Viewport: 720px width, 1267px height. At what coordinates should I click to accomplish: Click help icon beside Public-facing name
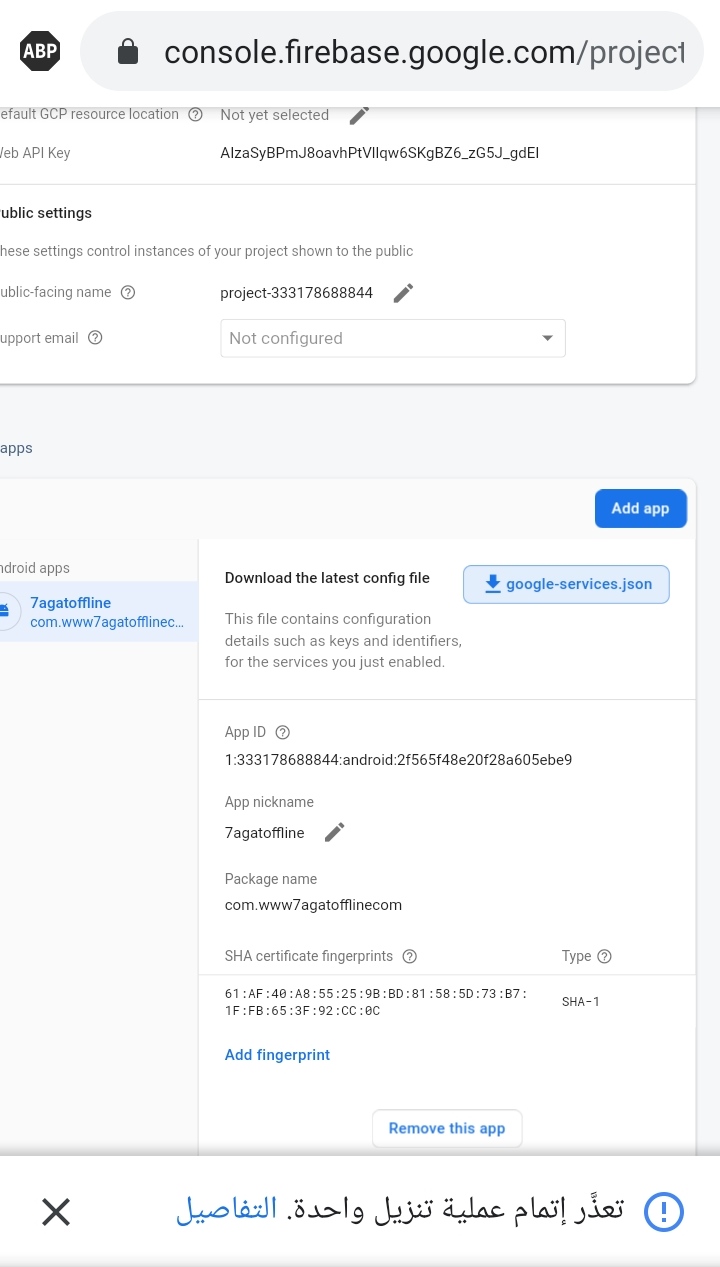(x=128, y=293)
